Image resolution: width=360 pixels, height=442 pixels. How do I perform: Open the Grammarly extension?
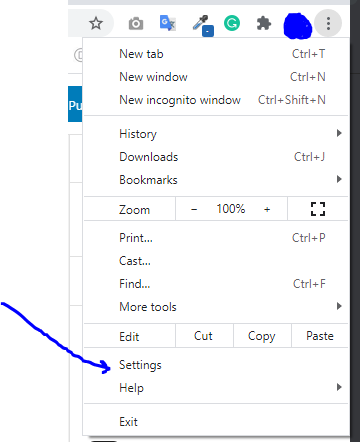point(232,23)
